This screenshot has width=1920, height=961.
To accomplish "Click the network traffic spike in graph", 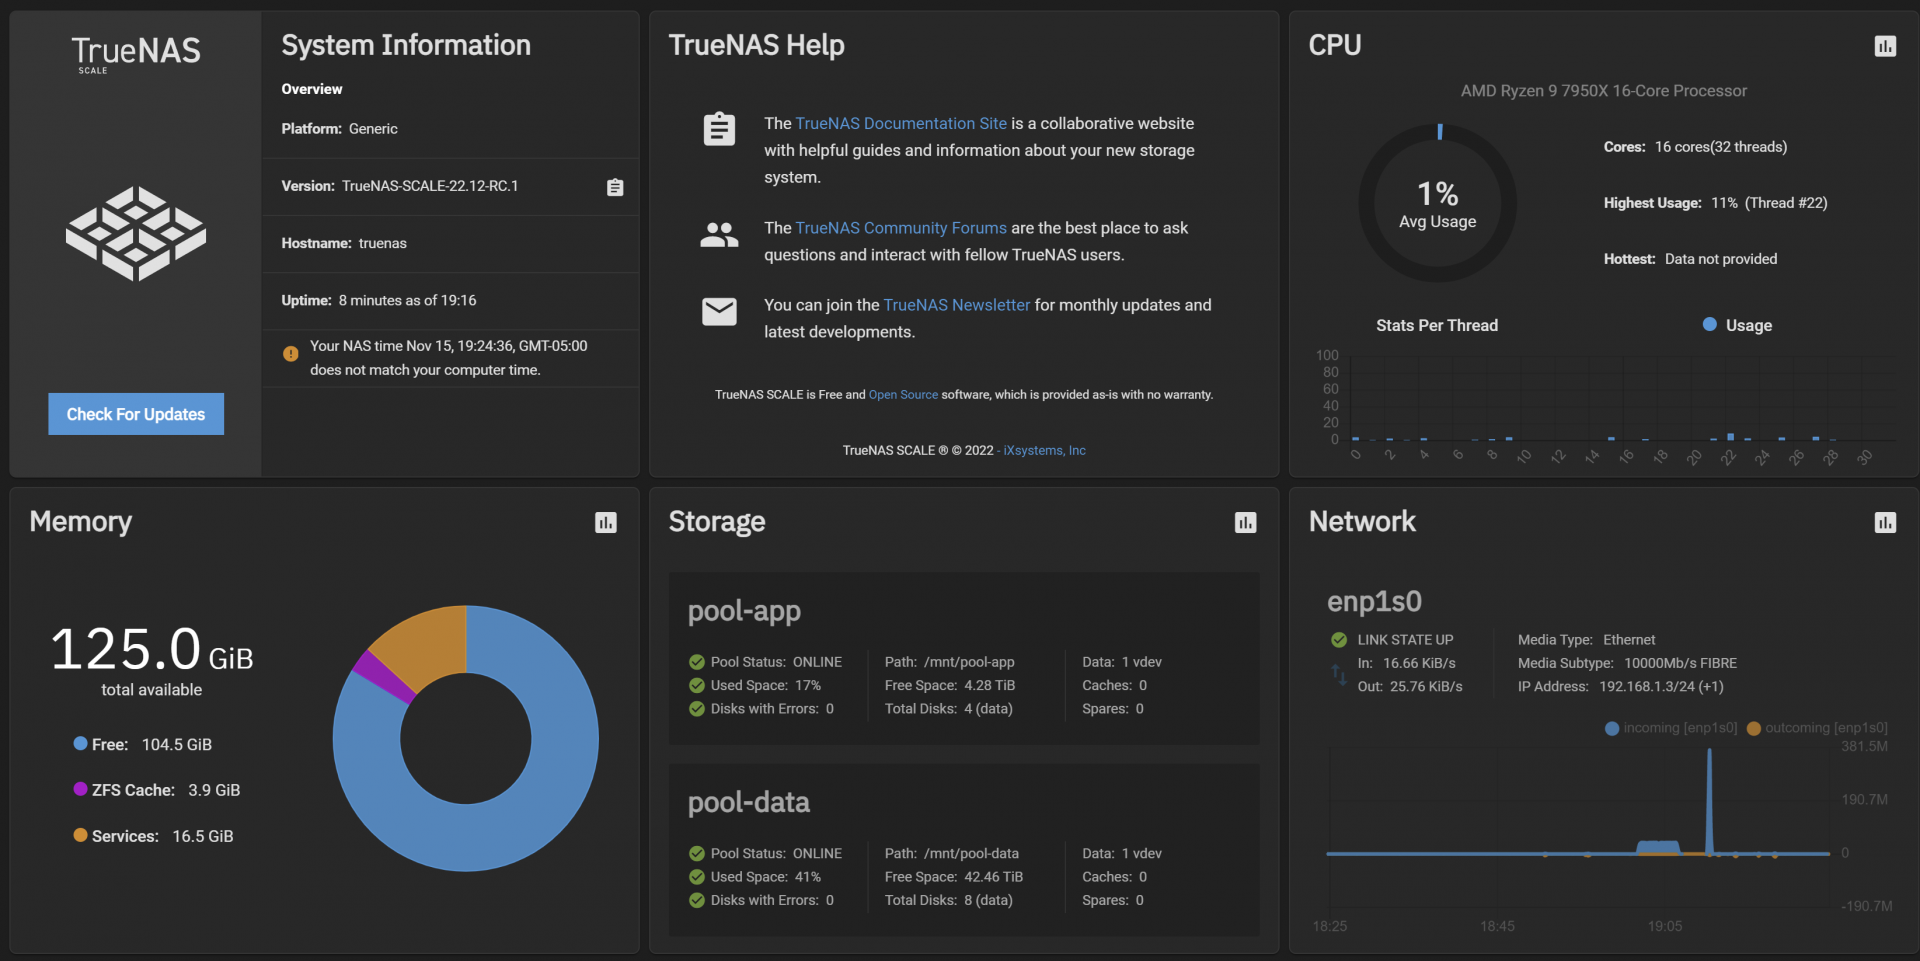I will 1709,800.
